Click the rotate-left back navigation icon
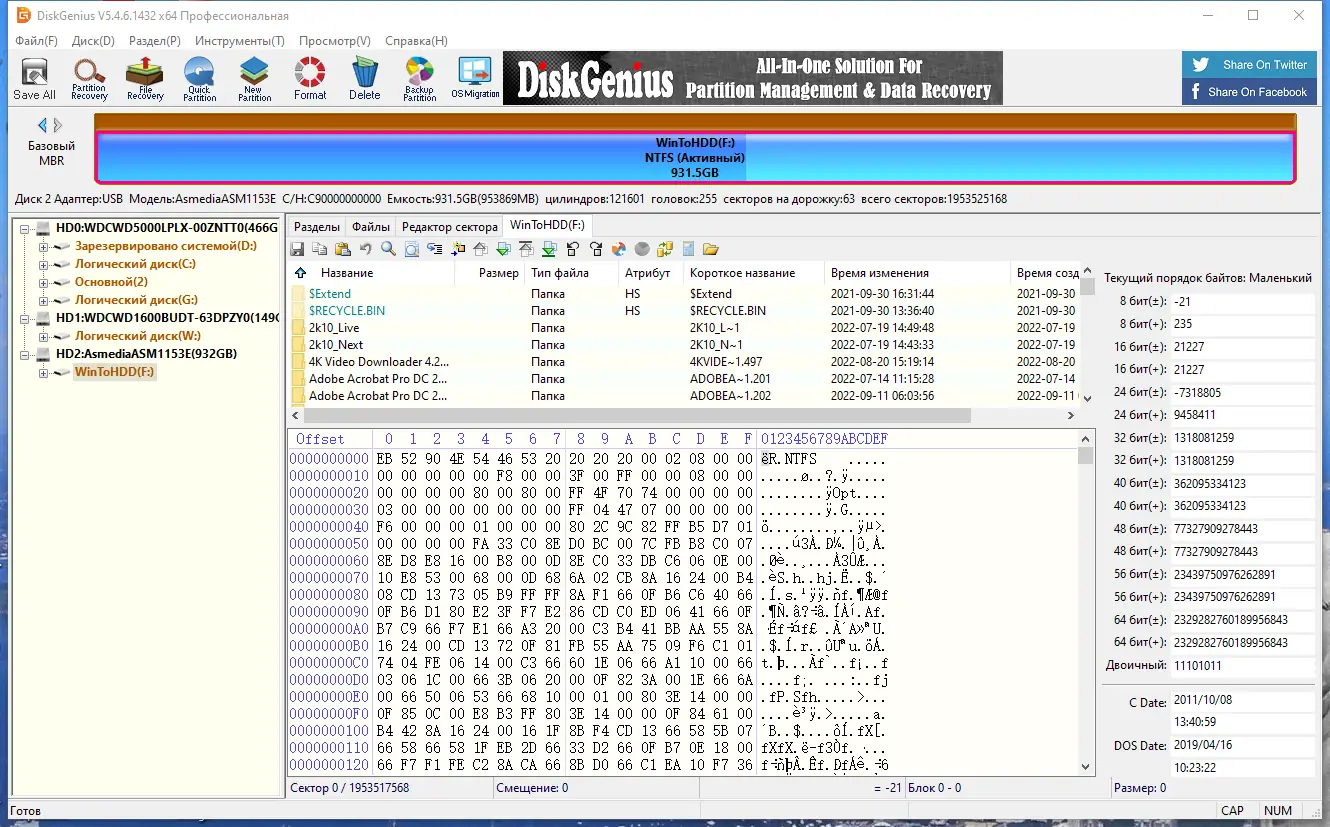The width and height of the screenshot is (1330, 827). coord(573,249)
